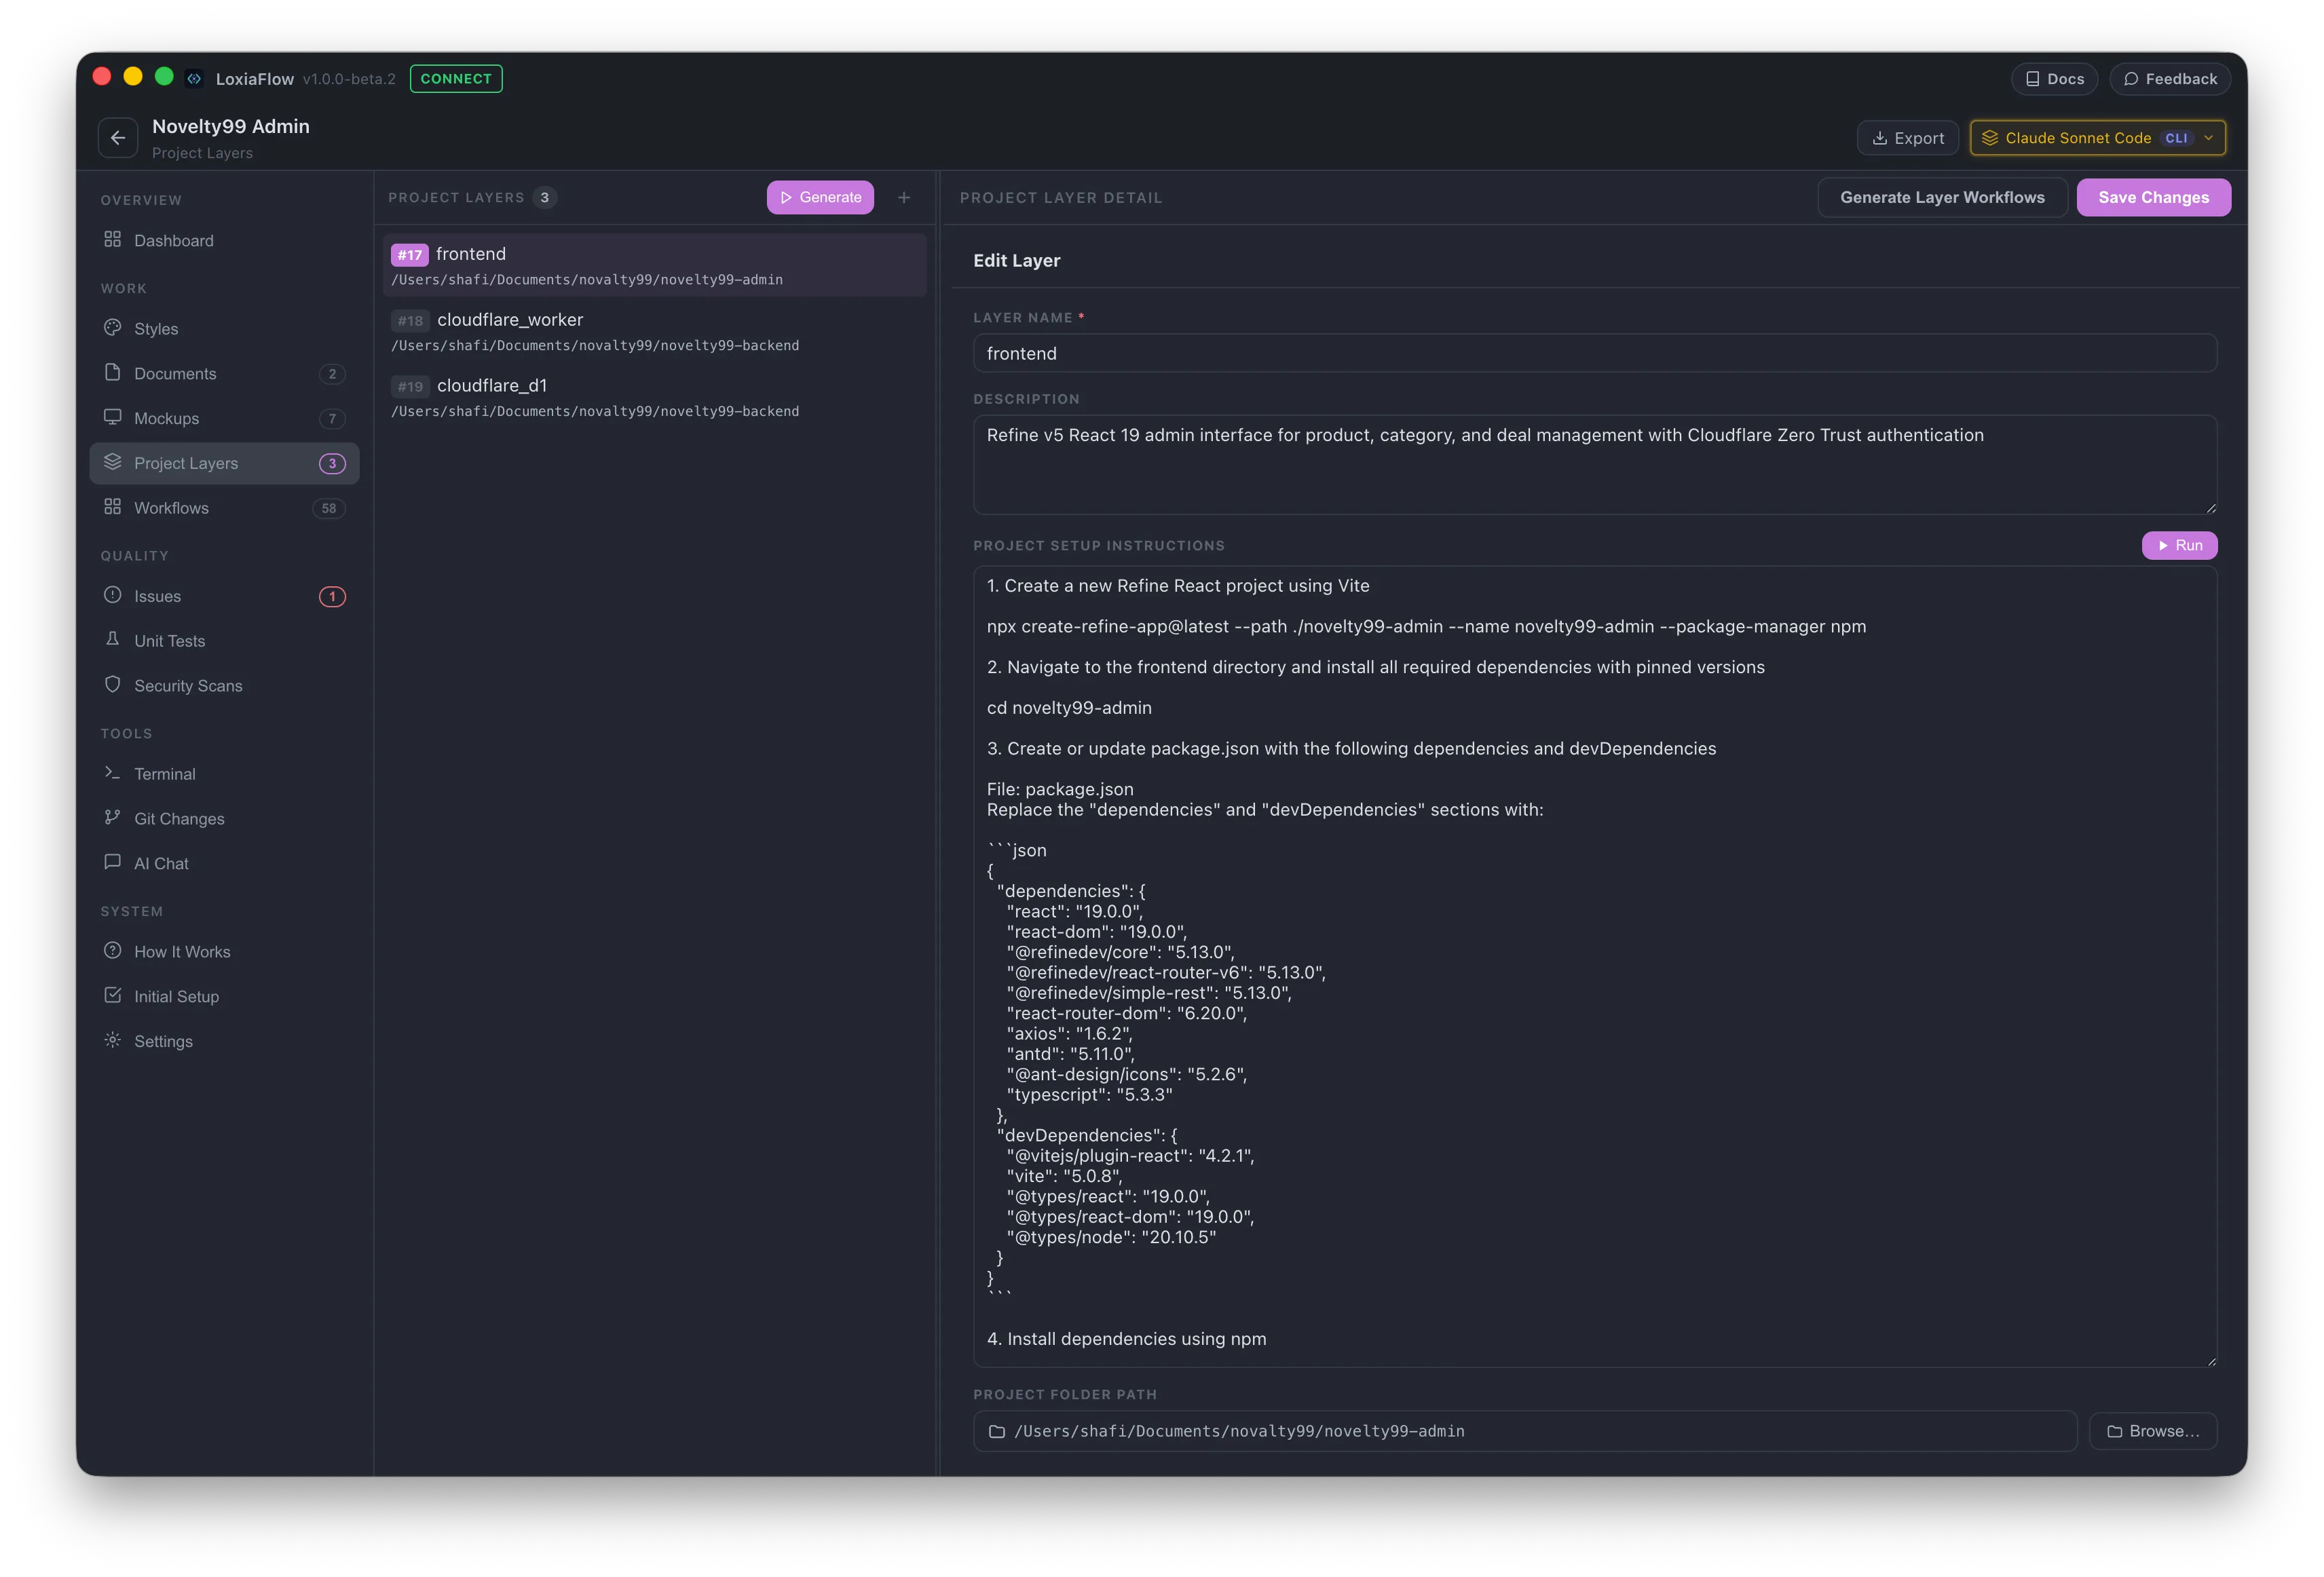Click the Run button for setup instructions
Viewport: 2324px width, 1577px height.
tap(2179, 546)
